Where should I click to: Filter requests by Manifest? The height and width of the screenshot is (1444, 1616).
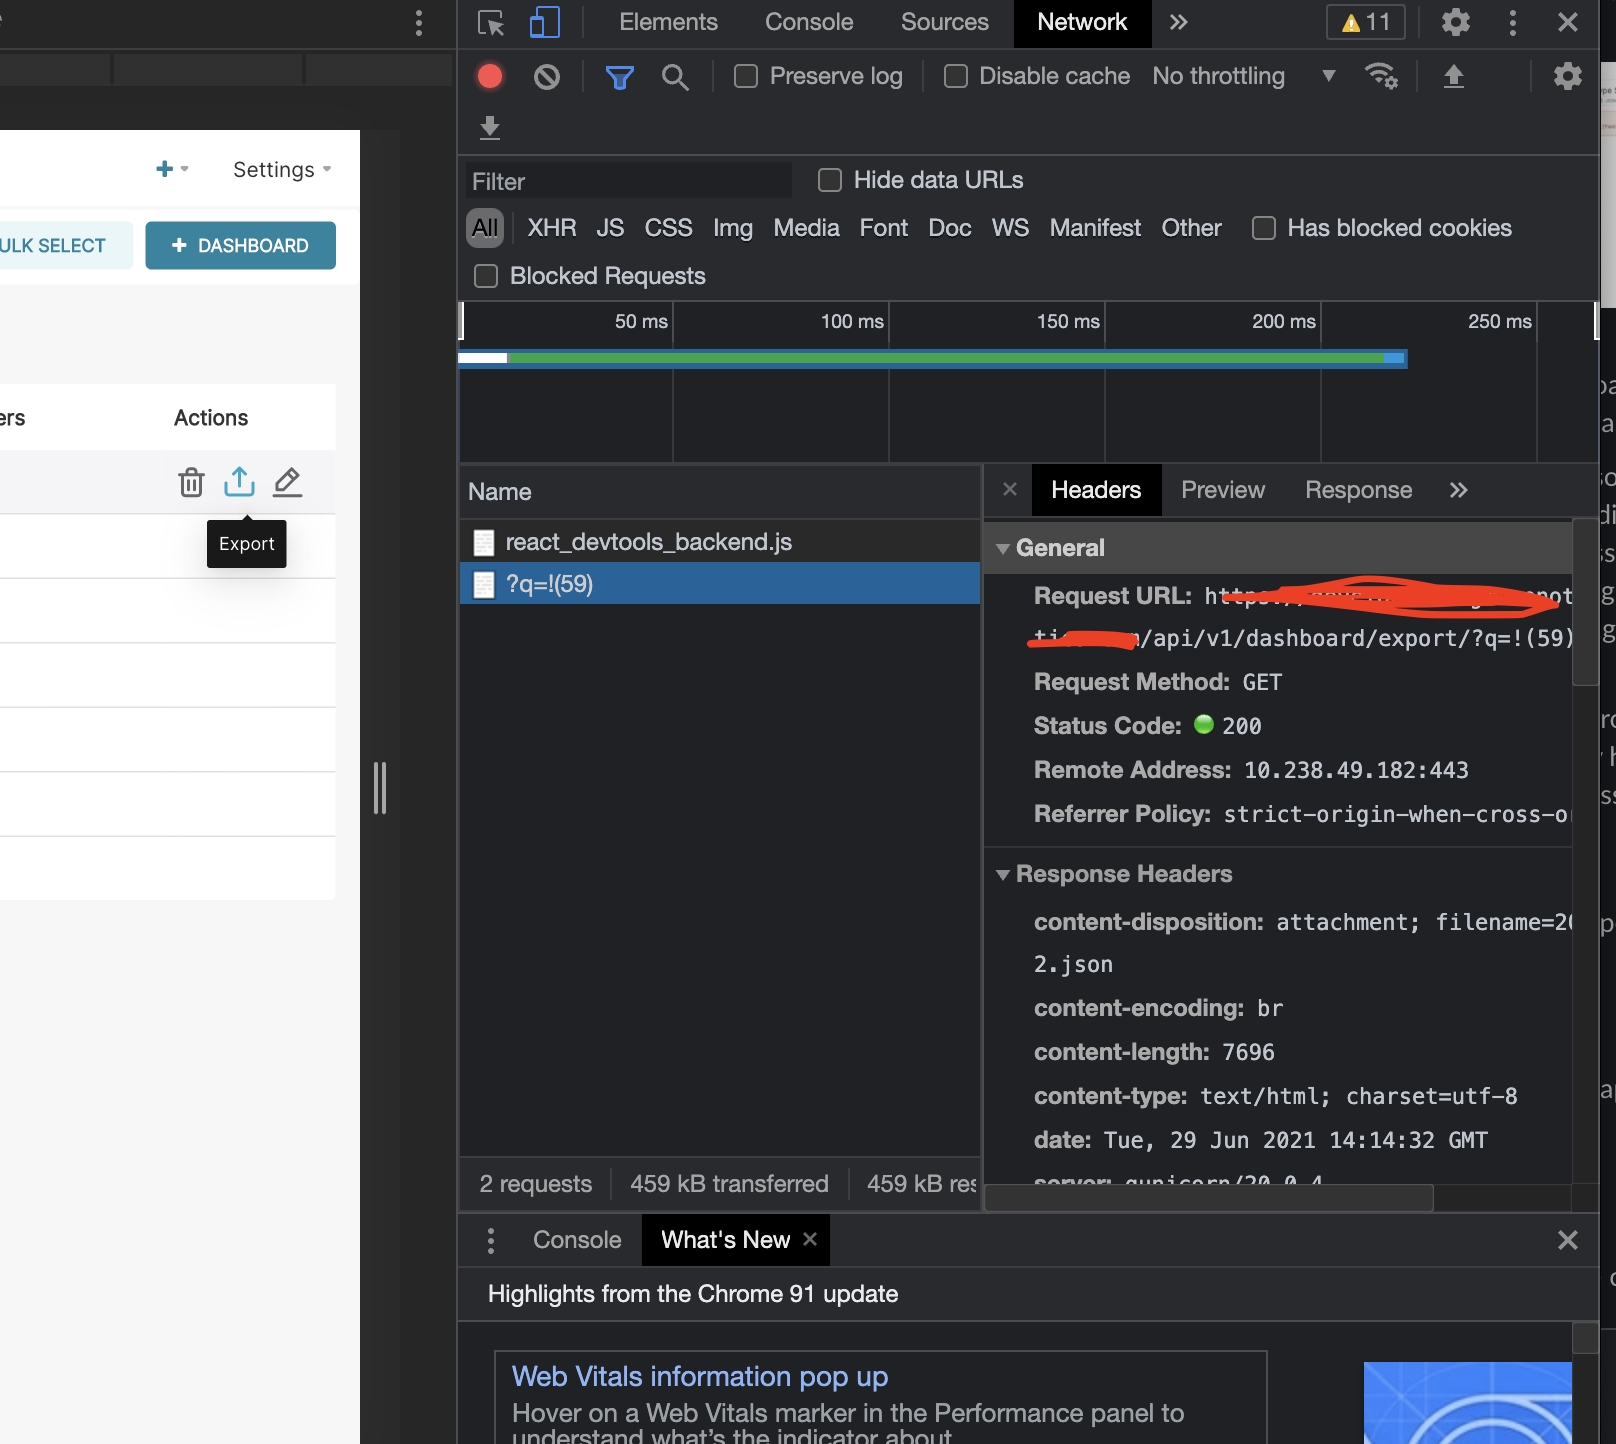pos(1095,228)
